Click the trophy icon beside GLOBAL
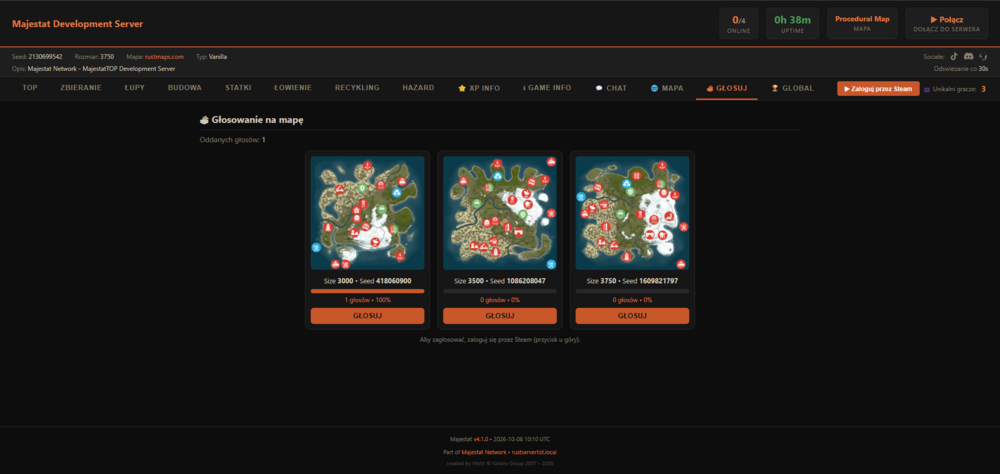The width and height of the screenshot is (1000, 474). pos(775,88)
